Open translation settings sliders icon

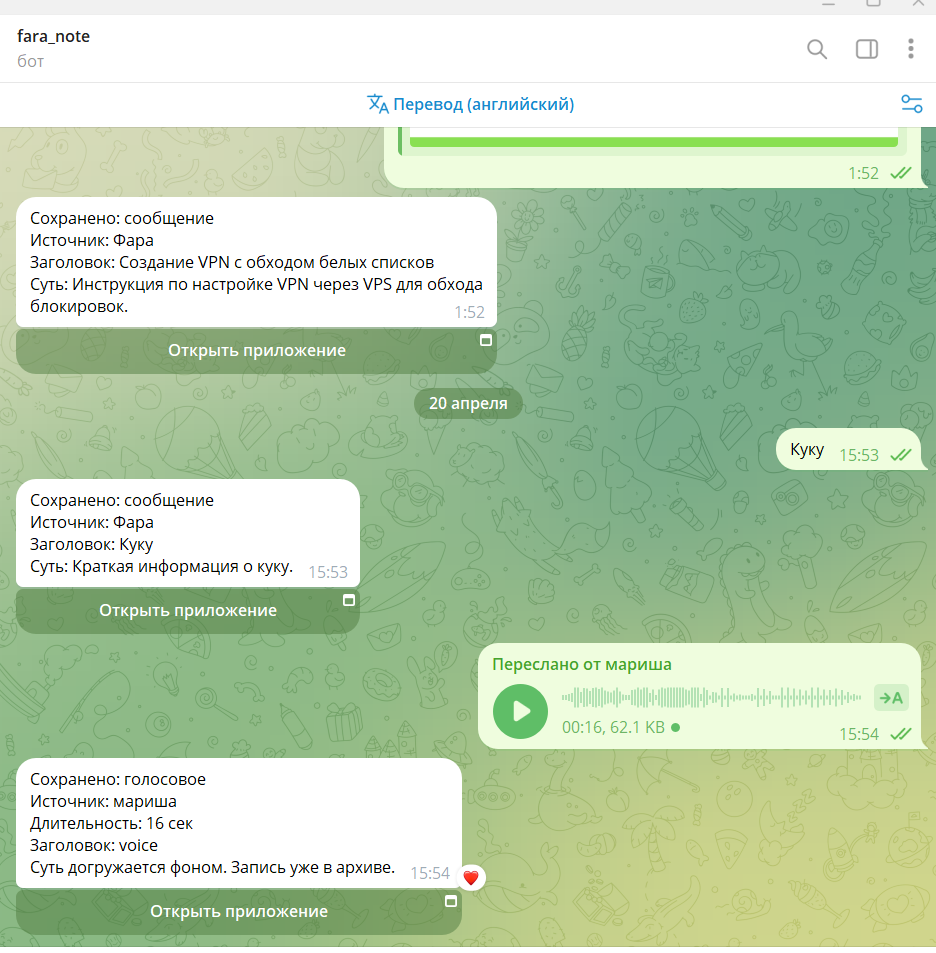912,104
